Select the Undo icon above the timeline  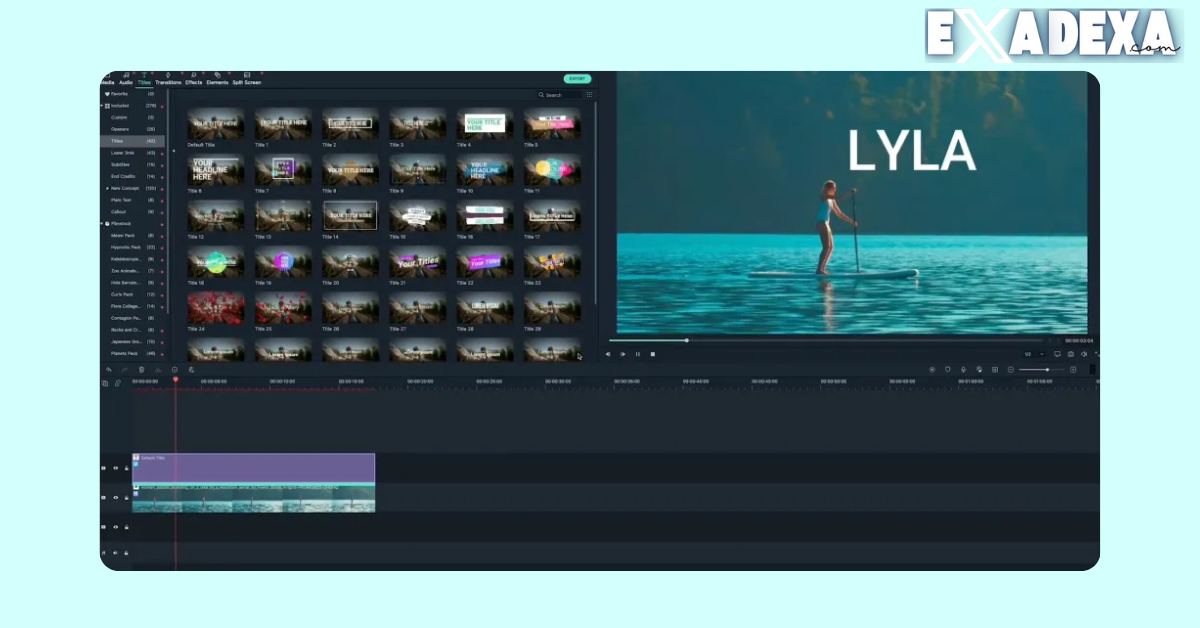pos(109,370)
